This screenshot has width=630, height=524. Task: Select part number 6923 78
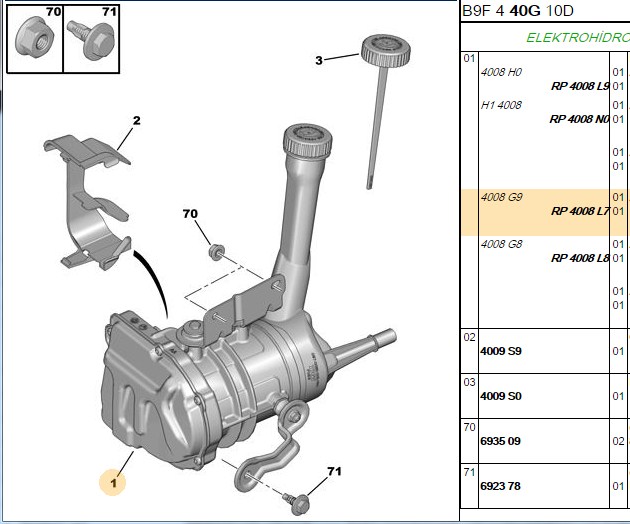500,486
